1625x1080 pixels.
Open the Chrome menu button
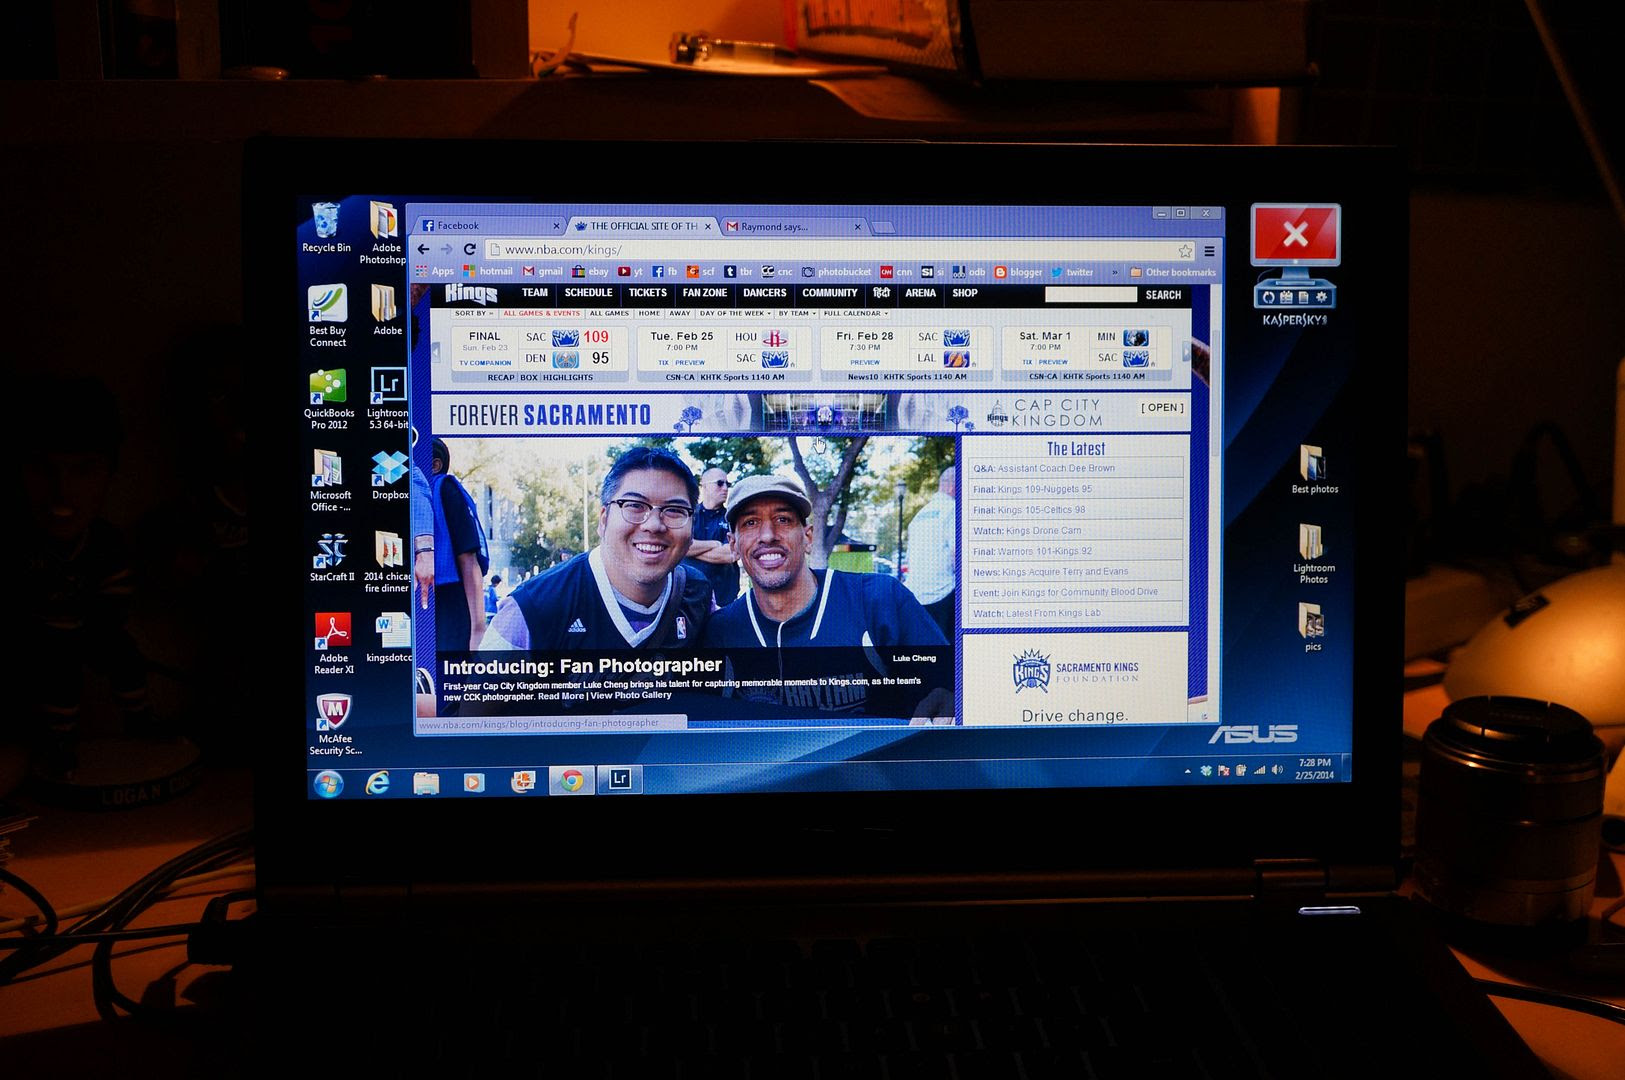click(1209, 251)
